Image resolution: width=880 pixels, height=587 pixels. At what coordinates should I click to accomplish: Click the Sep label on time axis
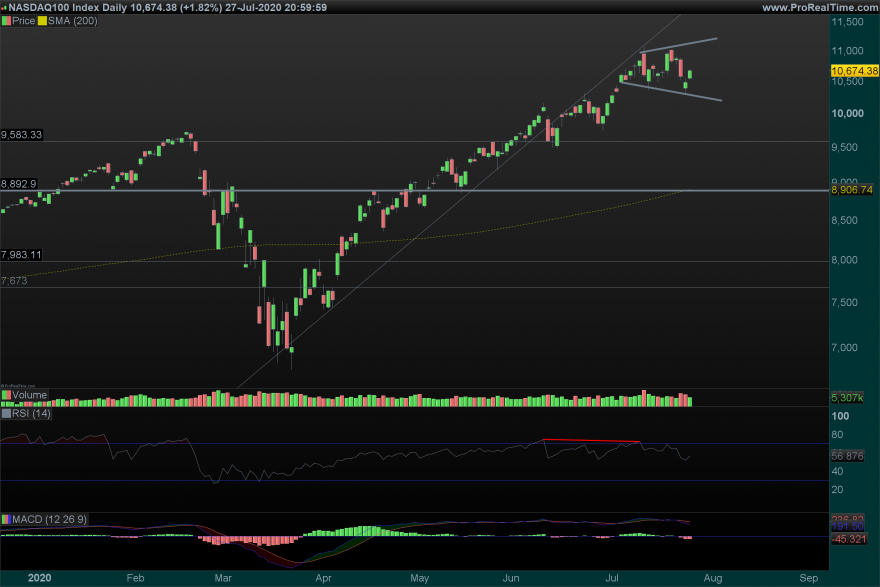pyautogui.click(x=809, y=577)
